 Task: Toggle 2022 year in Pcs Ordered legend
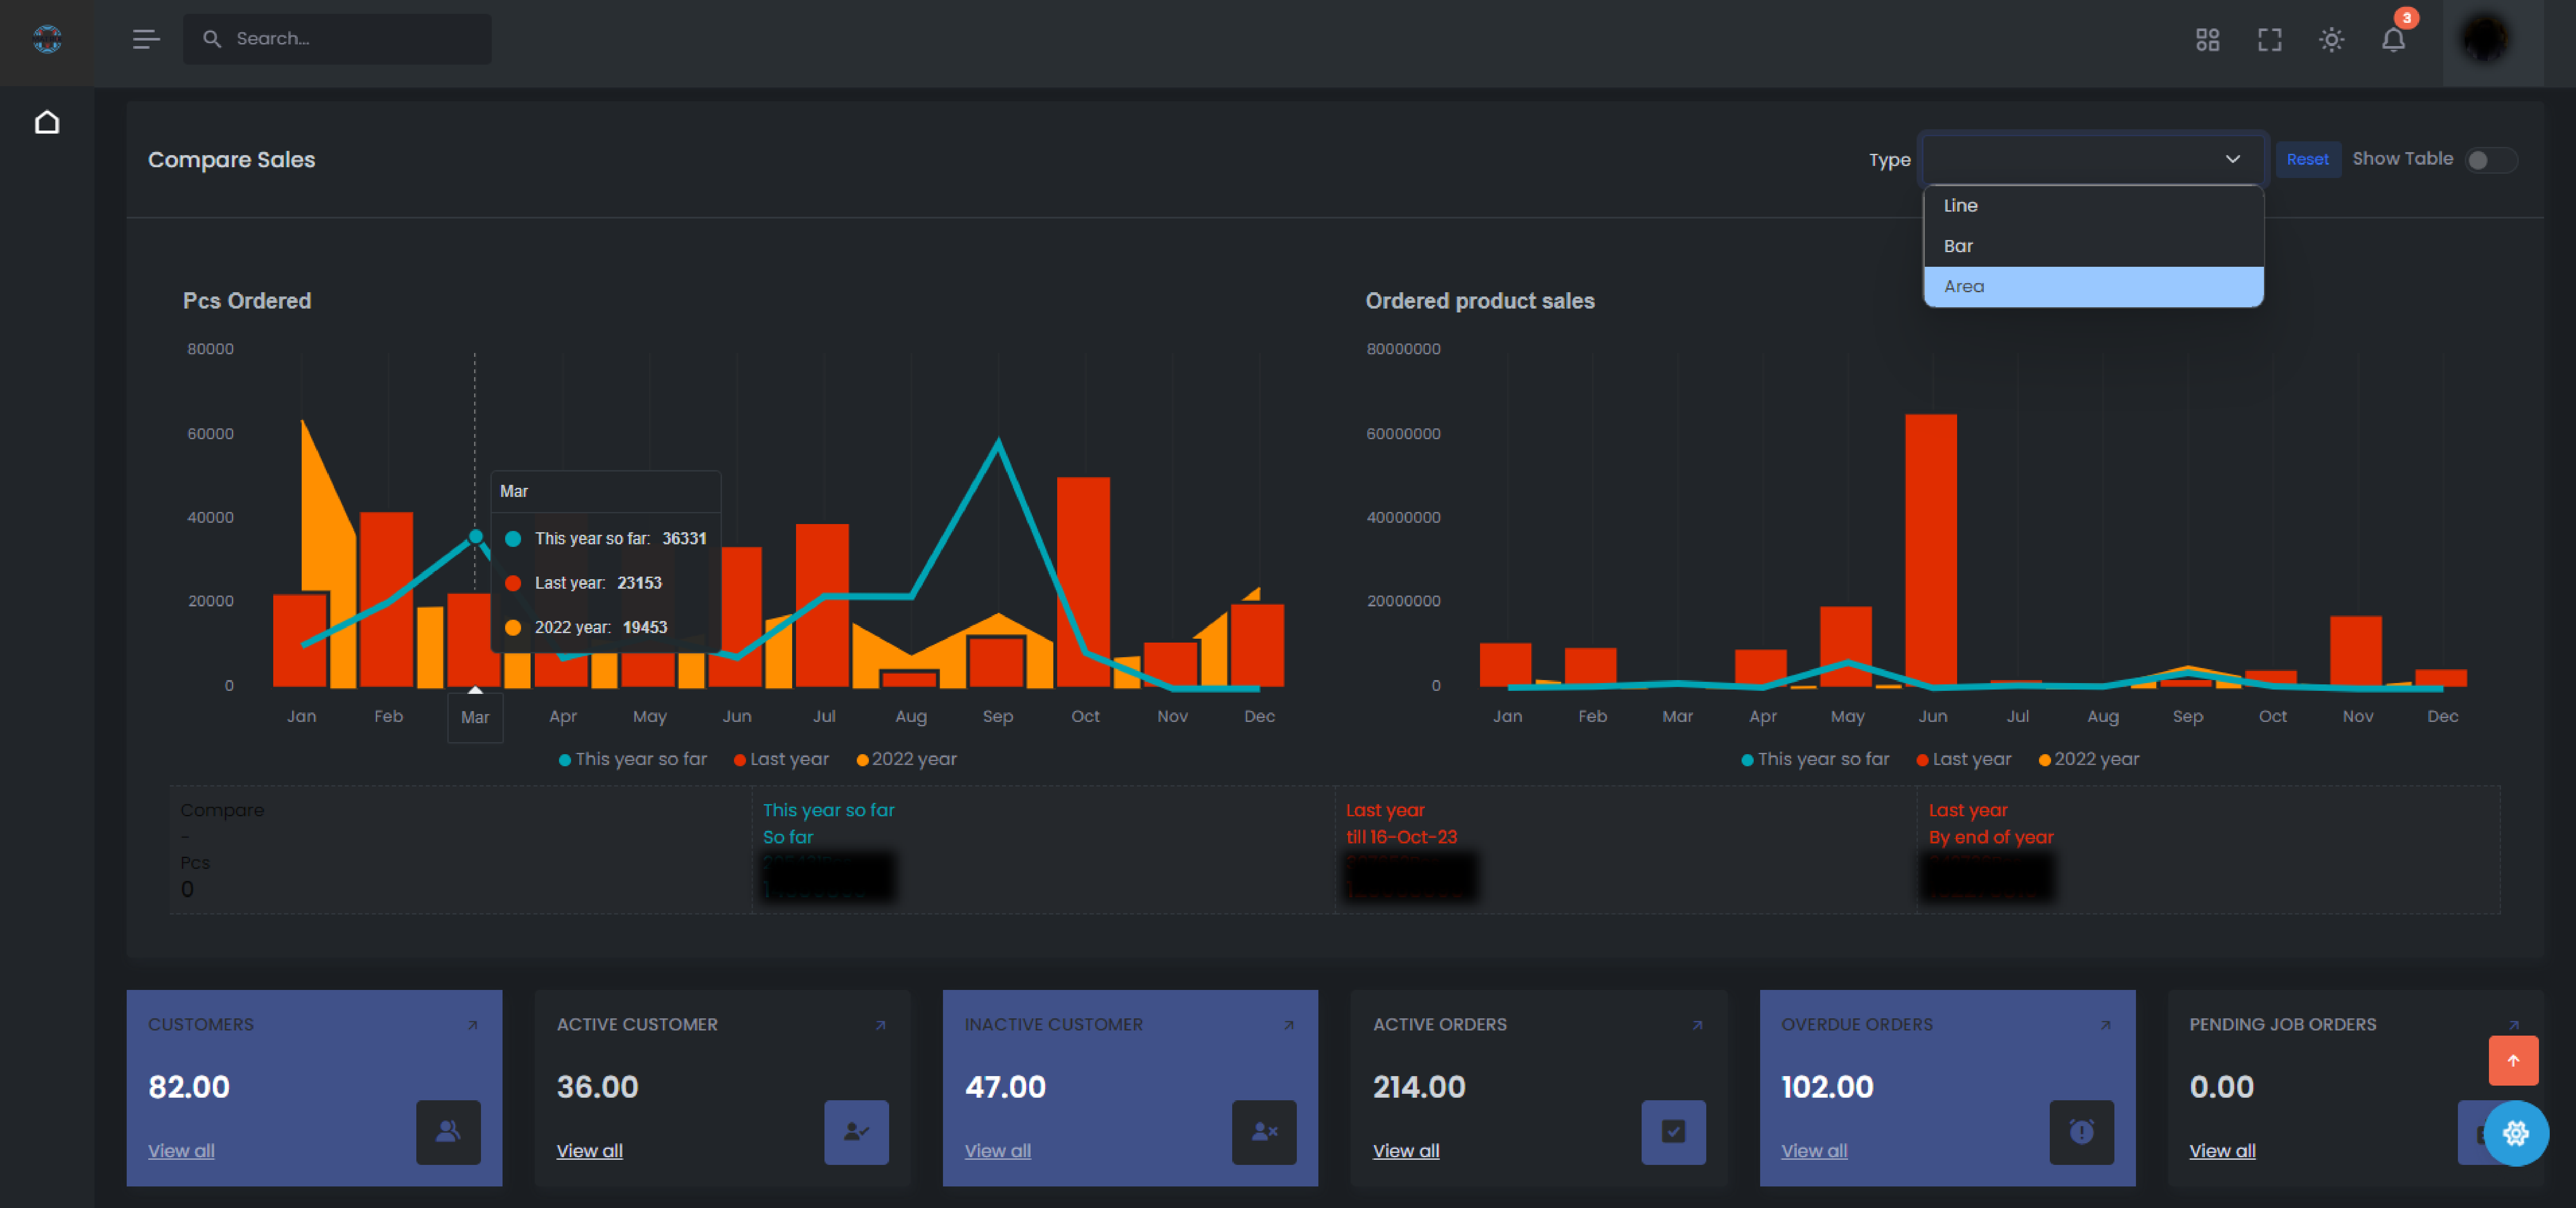[906, 759]
